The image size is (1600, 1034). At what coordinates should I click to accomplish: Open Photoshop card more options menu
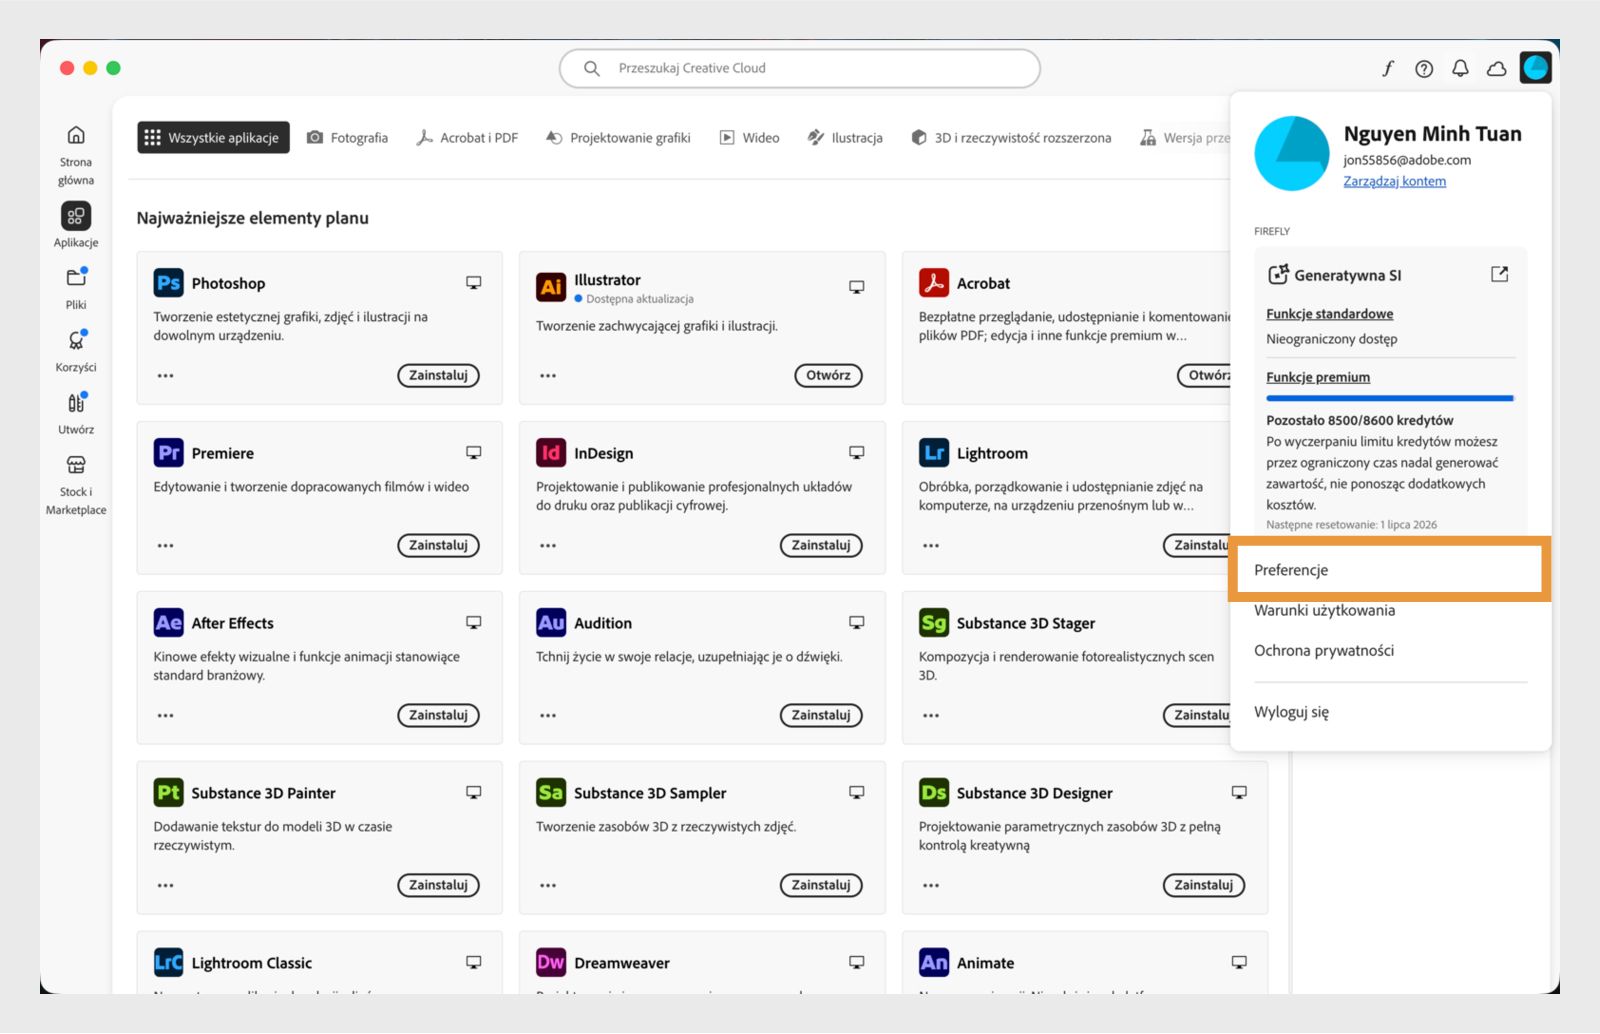[166, 376]
